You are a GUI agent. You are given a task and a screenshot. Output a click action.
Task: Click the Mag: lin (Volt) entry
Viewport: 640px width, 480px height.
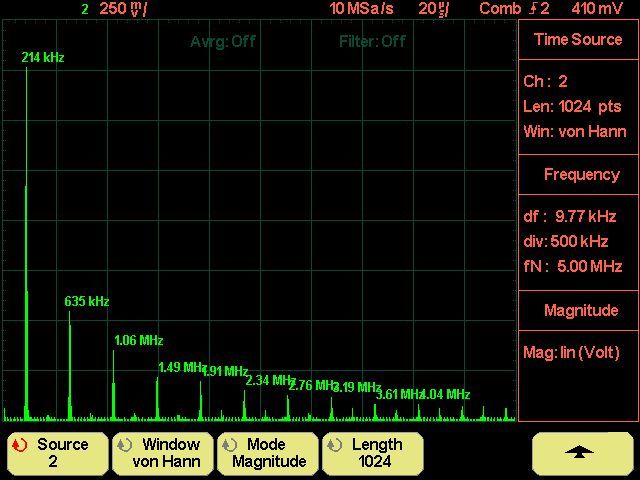point(571,353)
